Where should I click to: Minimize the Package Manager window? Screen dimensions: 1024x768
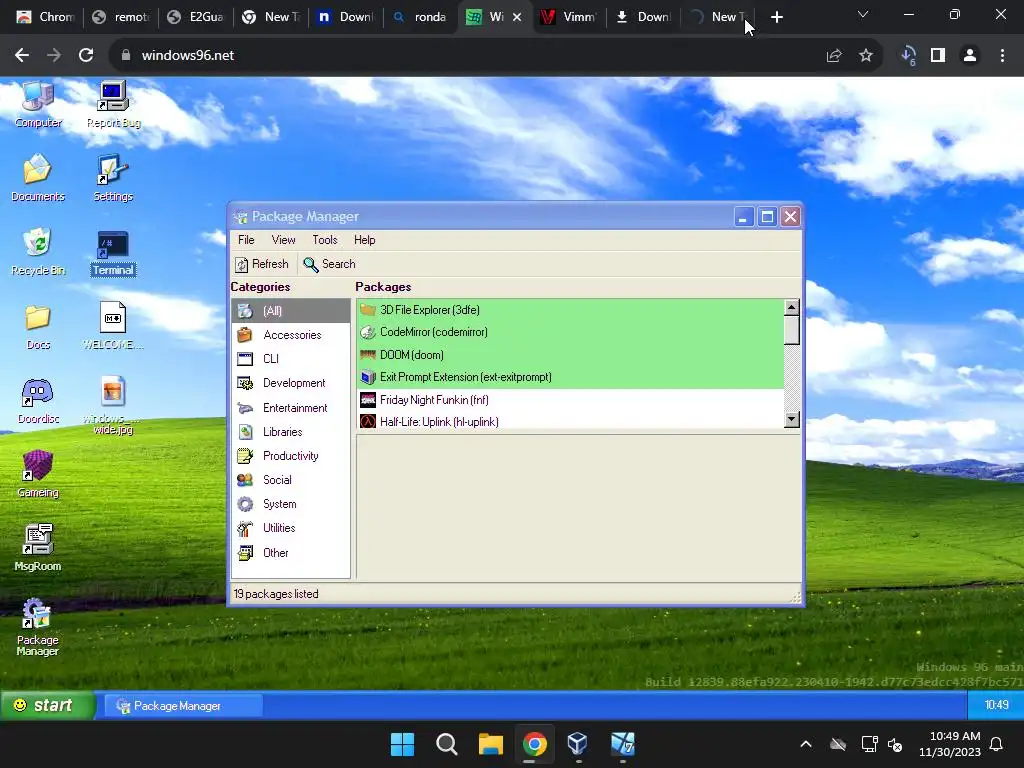coord(743,217)
